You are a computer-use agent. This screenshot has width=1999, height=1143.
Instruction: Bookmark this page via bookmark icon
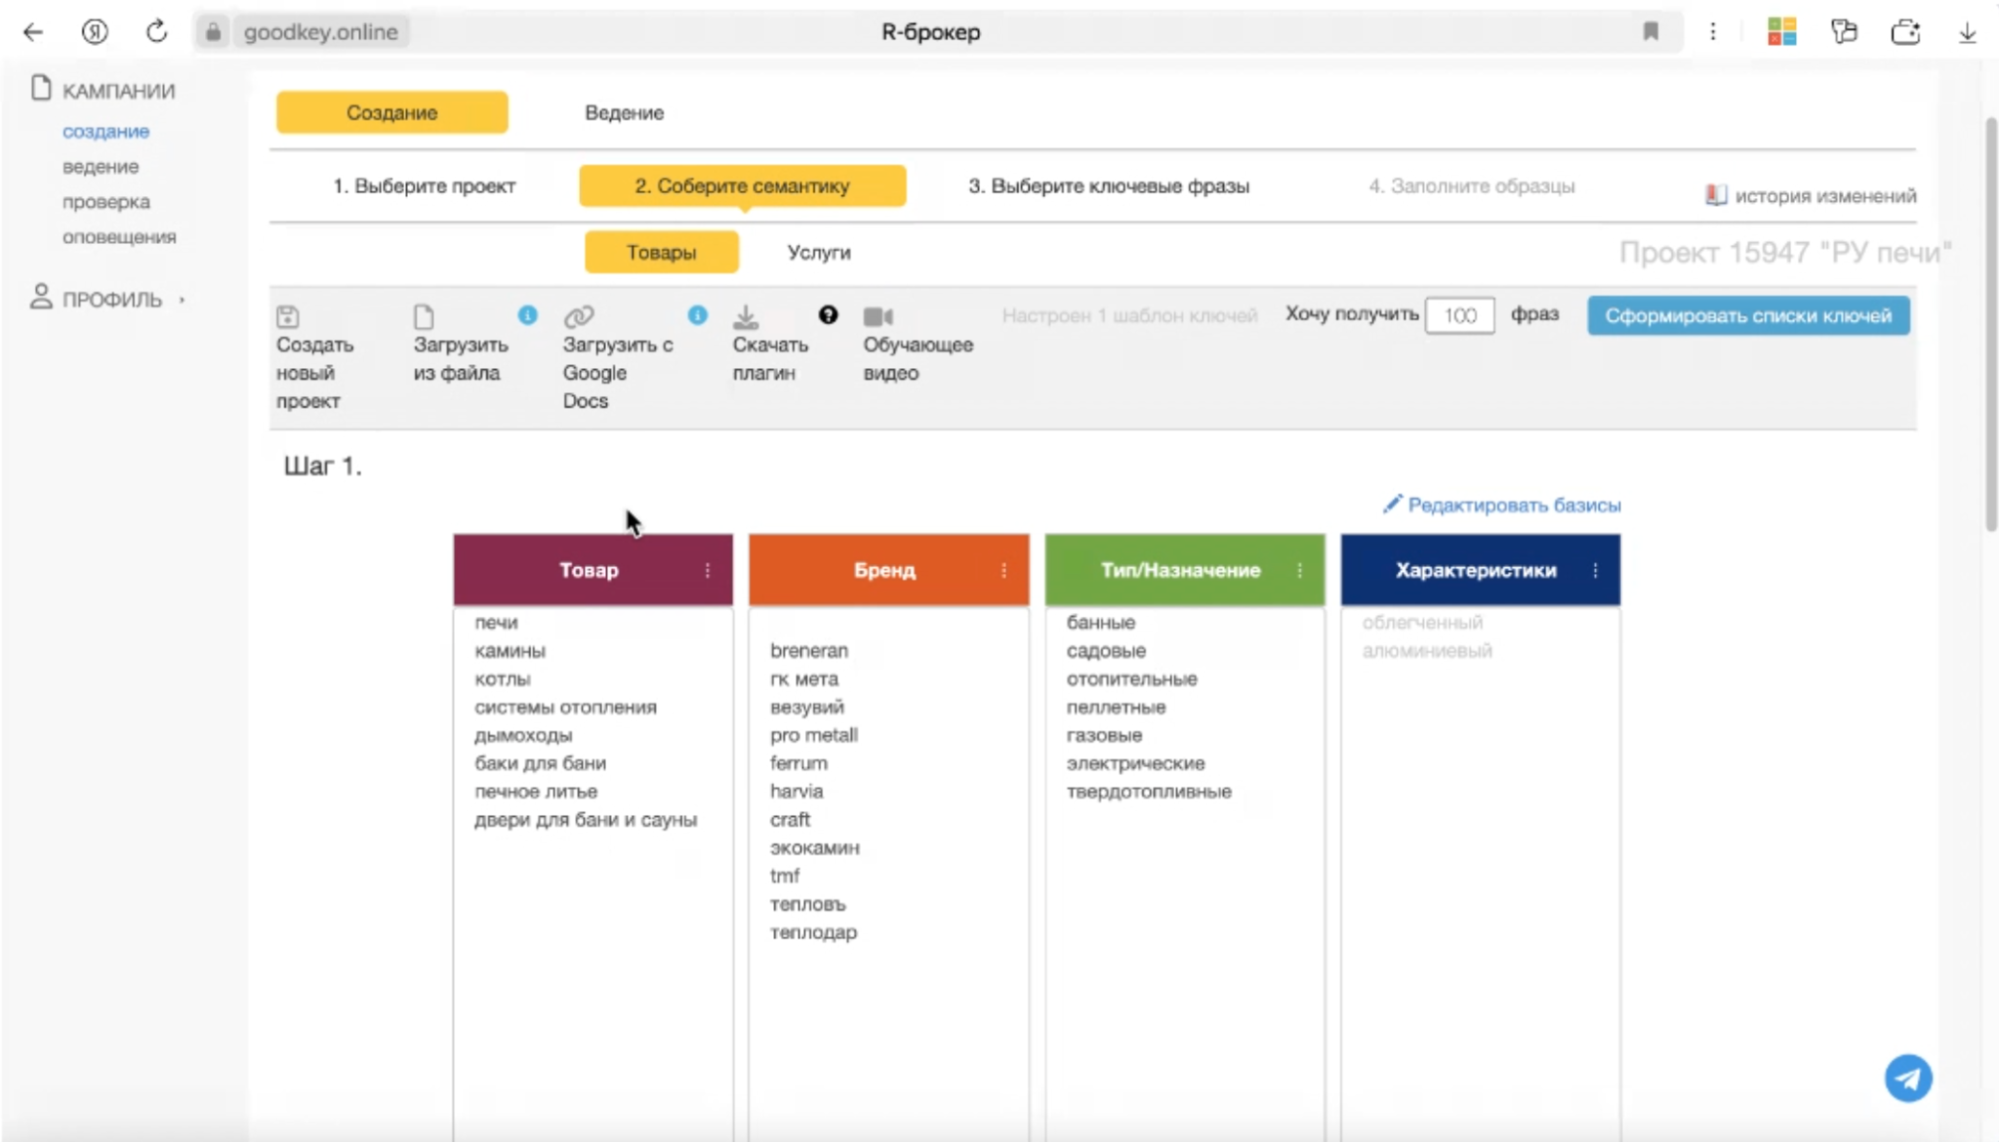click(x=1651, y=32)
